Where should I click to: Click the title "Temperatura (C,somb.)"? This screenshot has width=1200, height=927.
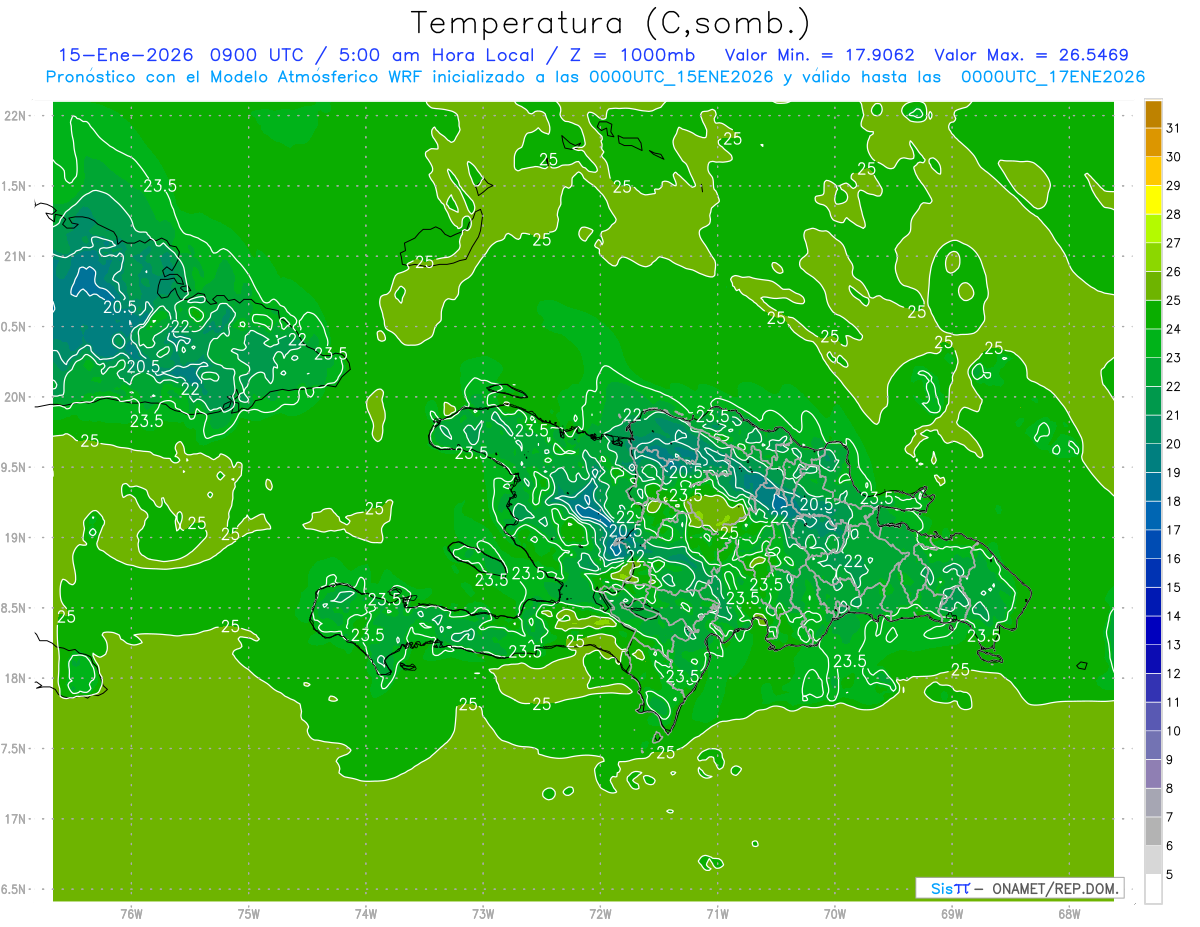pyautogui.click(x=610, y=24)
